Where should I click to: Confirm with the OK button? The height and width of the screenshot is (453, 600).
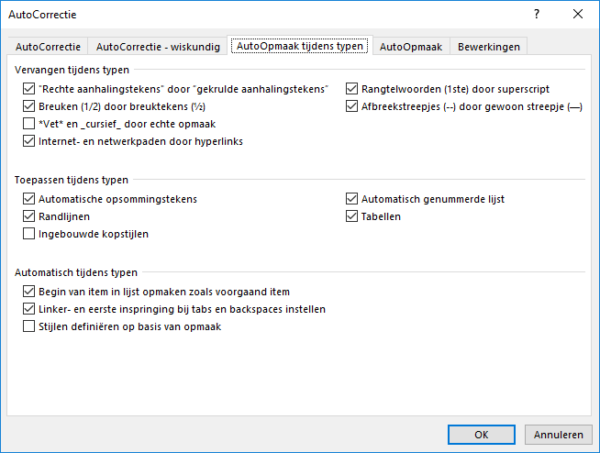[x=481, y=435]
